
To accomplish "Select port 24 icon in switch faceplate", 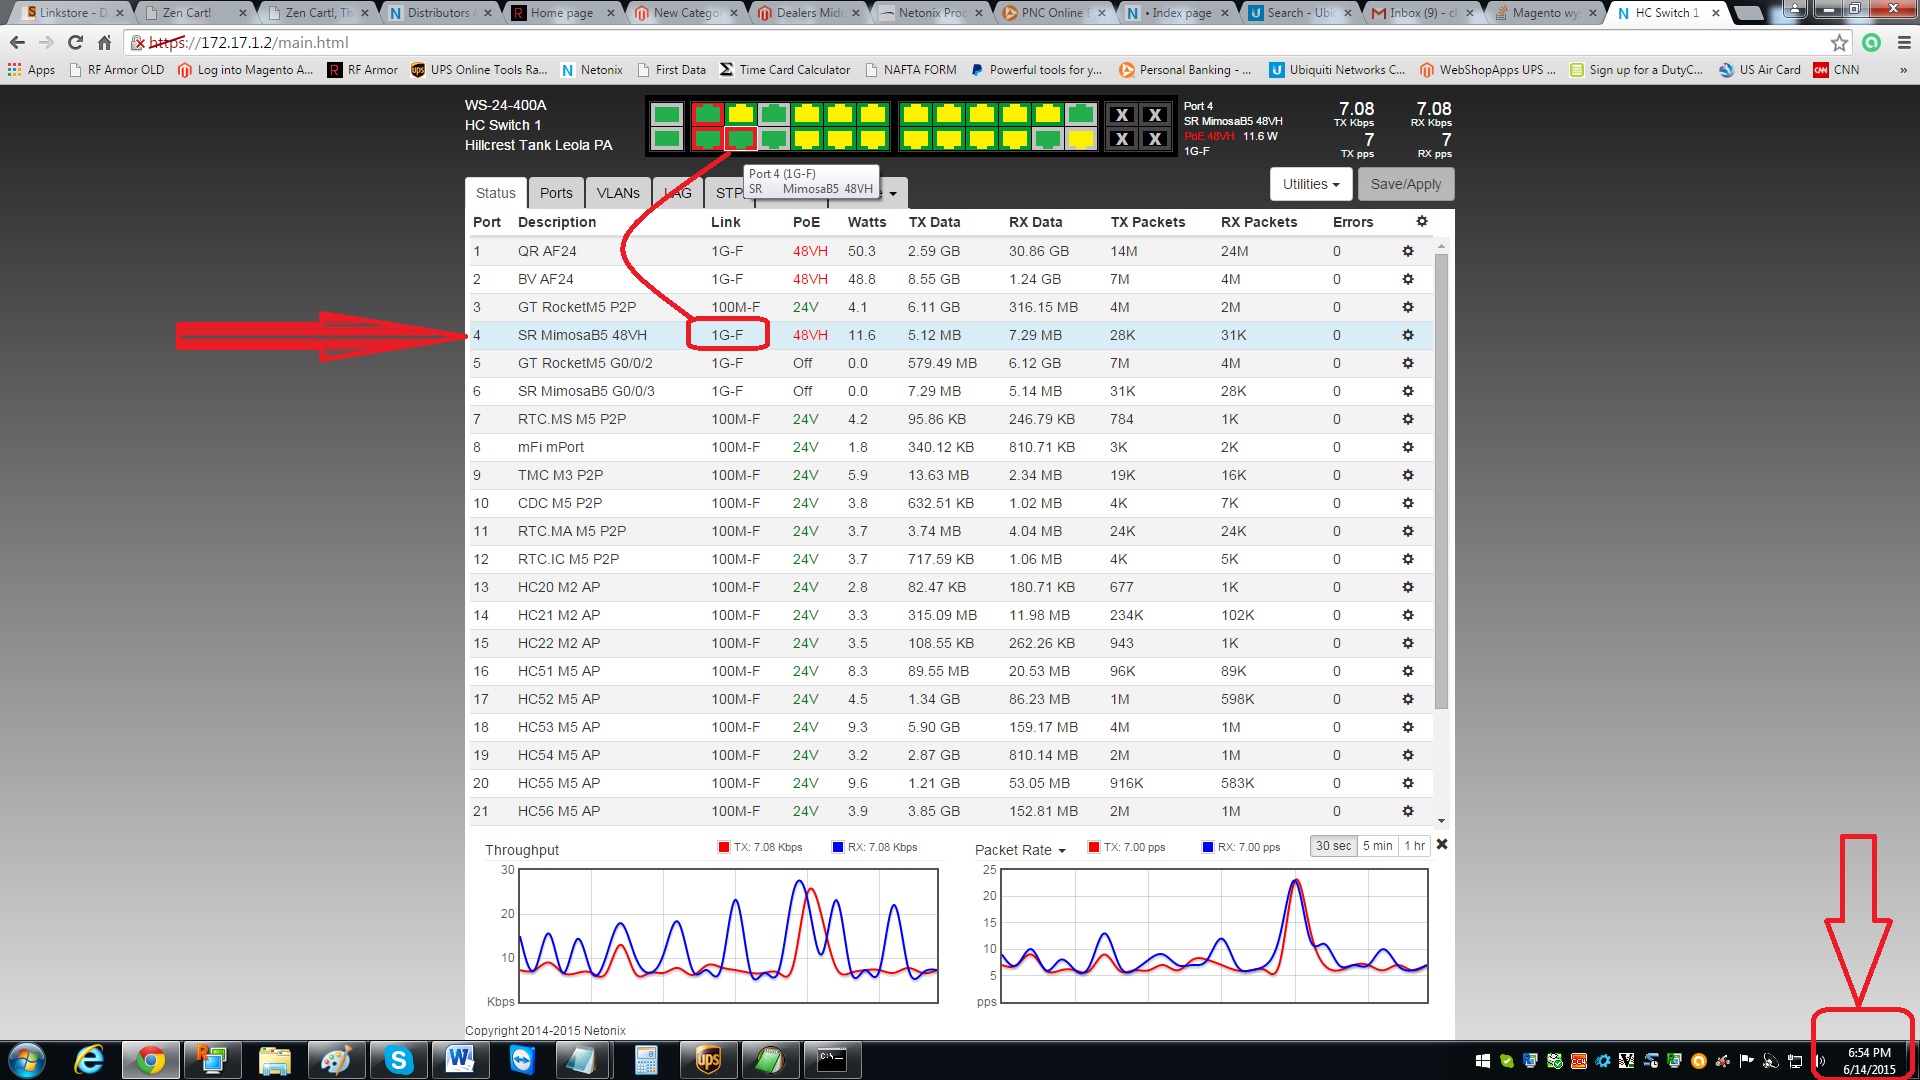I will 1081,138.
